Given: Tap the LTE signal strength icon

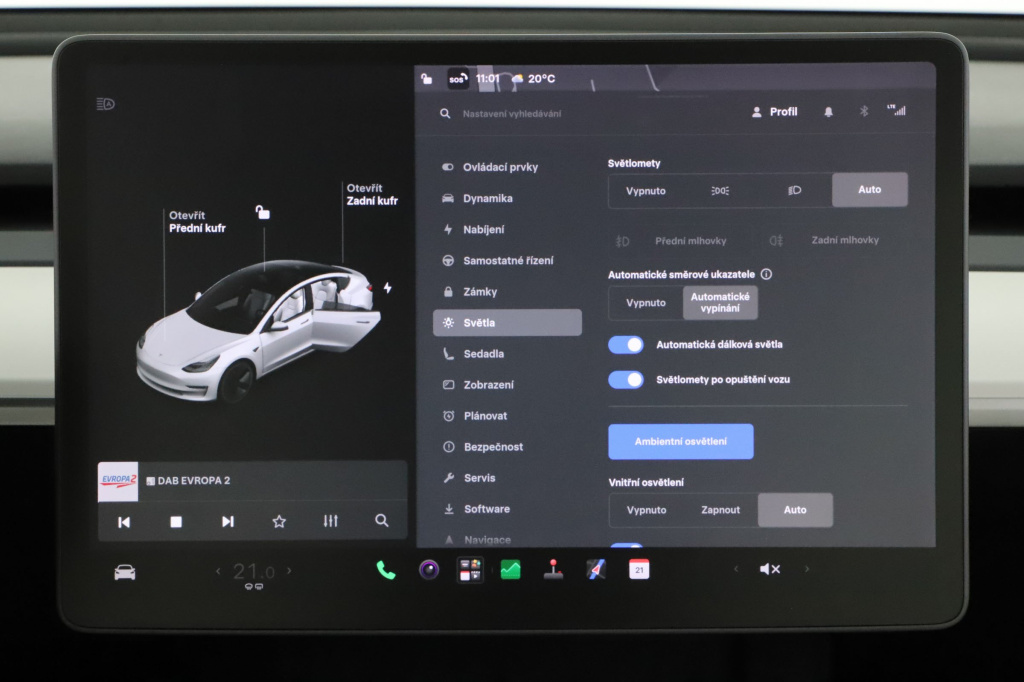Looking at the screenshot, I should 897,110.
